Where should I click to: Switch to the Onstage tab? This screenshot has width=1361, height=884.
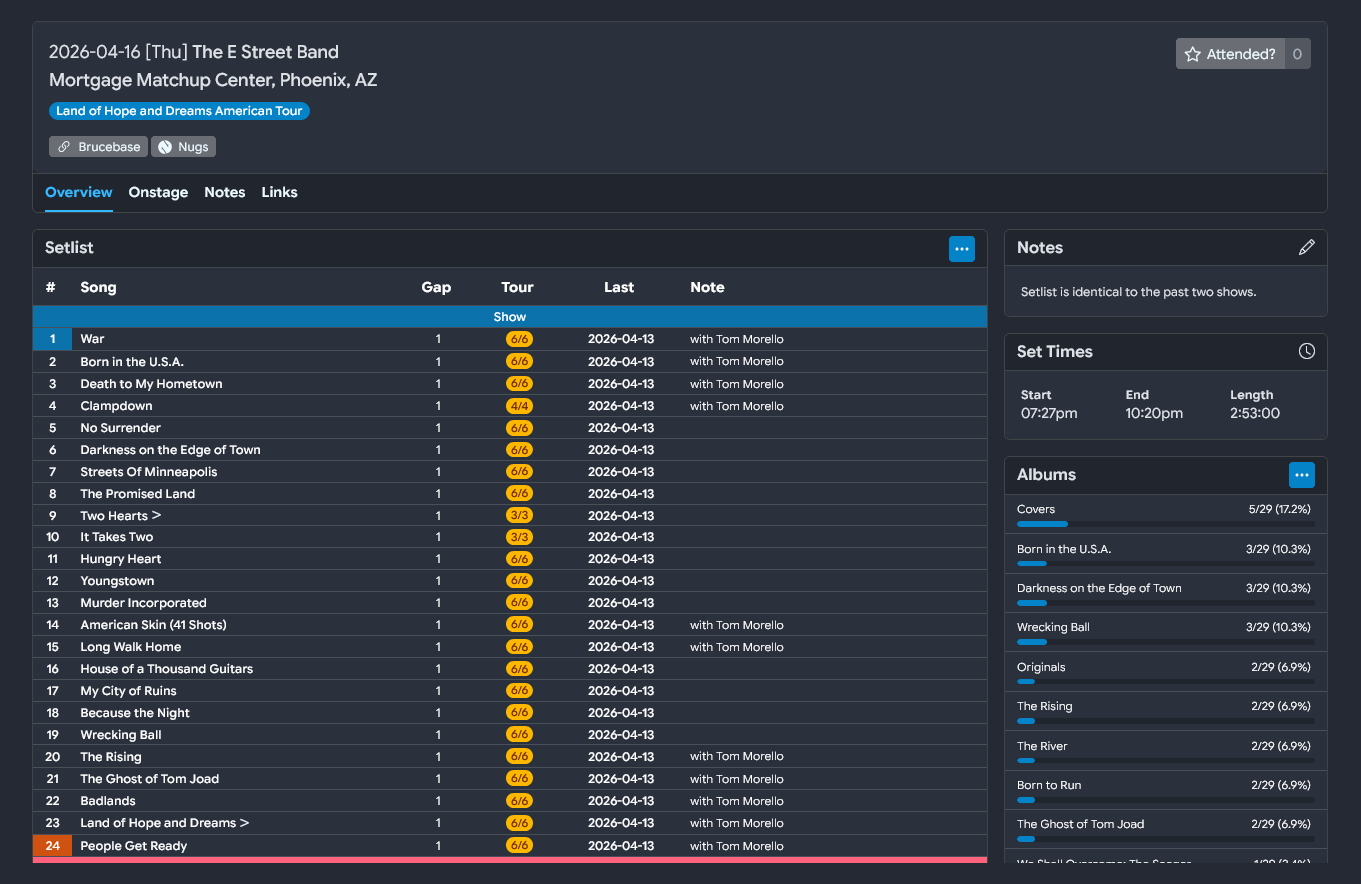[158, 192]
